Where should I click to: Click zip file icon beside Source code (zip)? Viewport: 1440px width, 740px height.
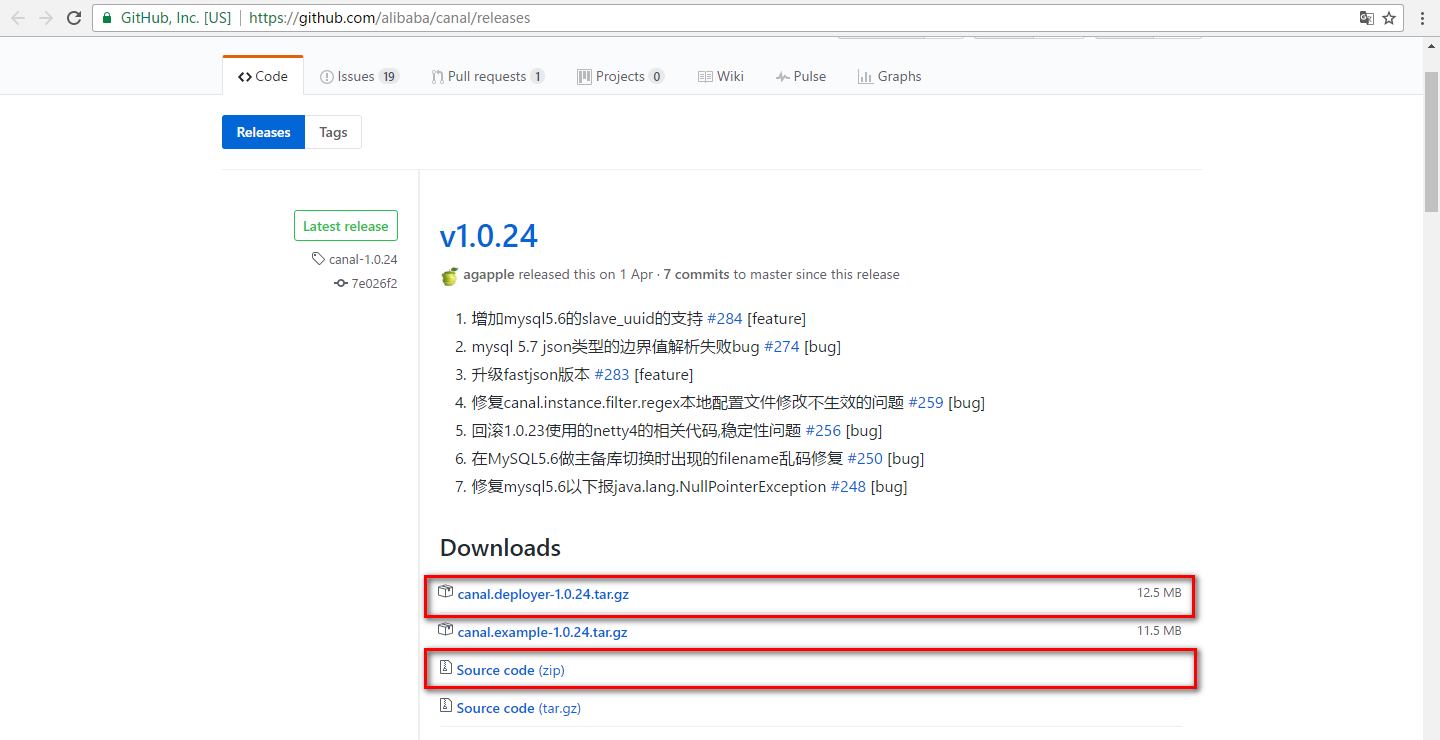446,668
